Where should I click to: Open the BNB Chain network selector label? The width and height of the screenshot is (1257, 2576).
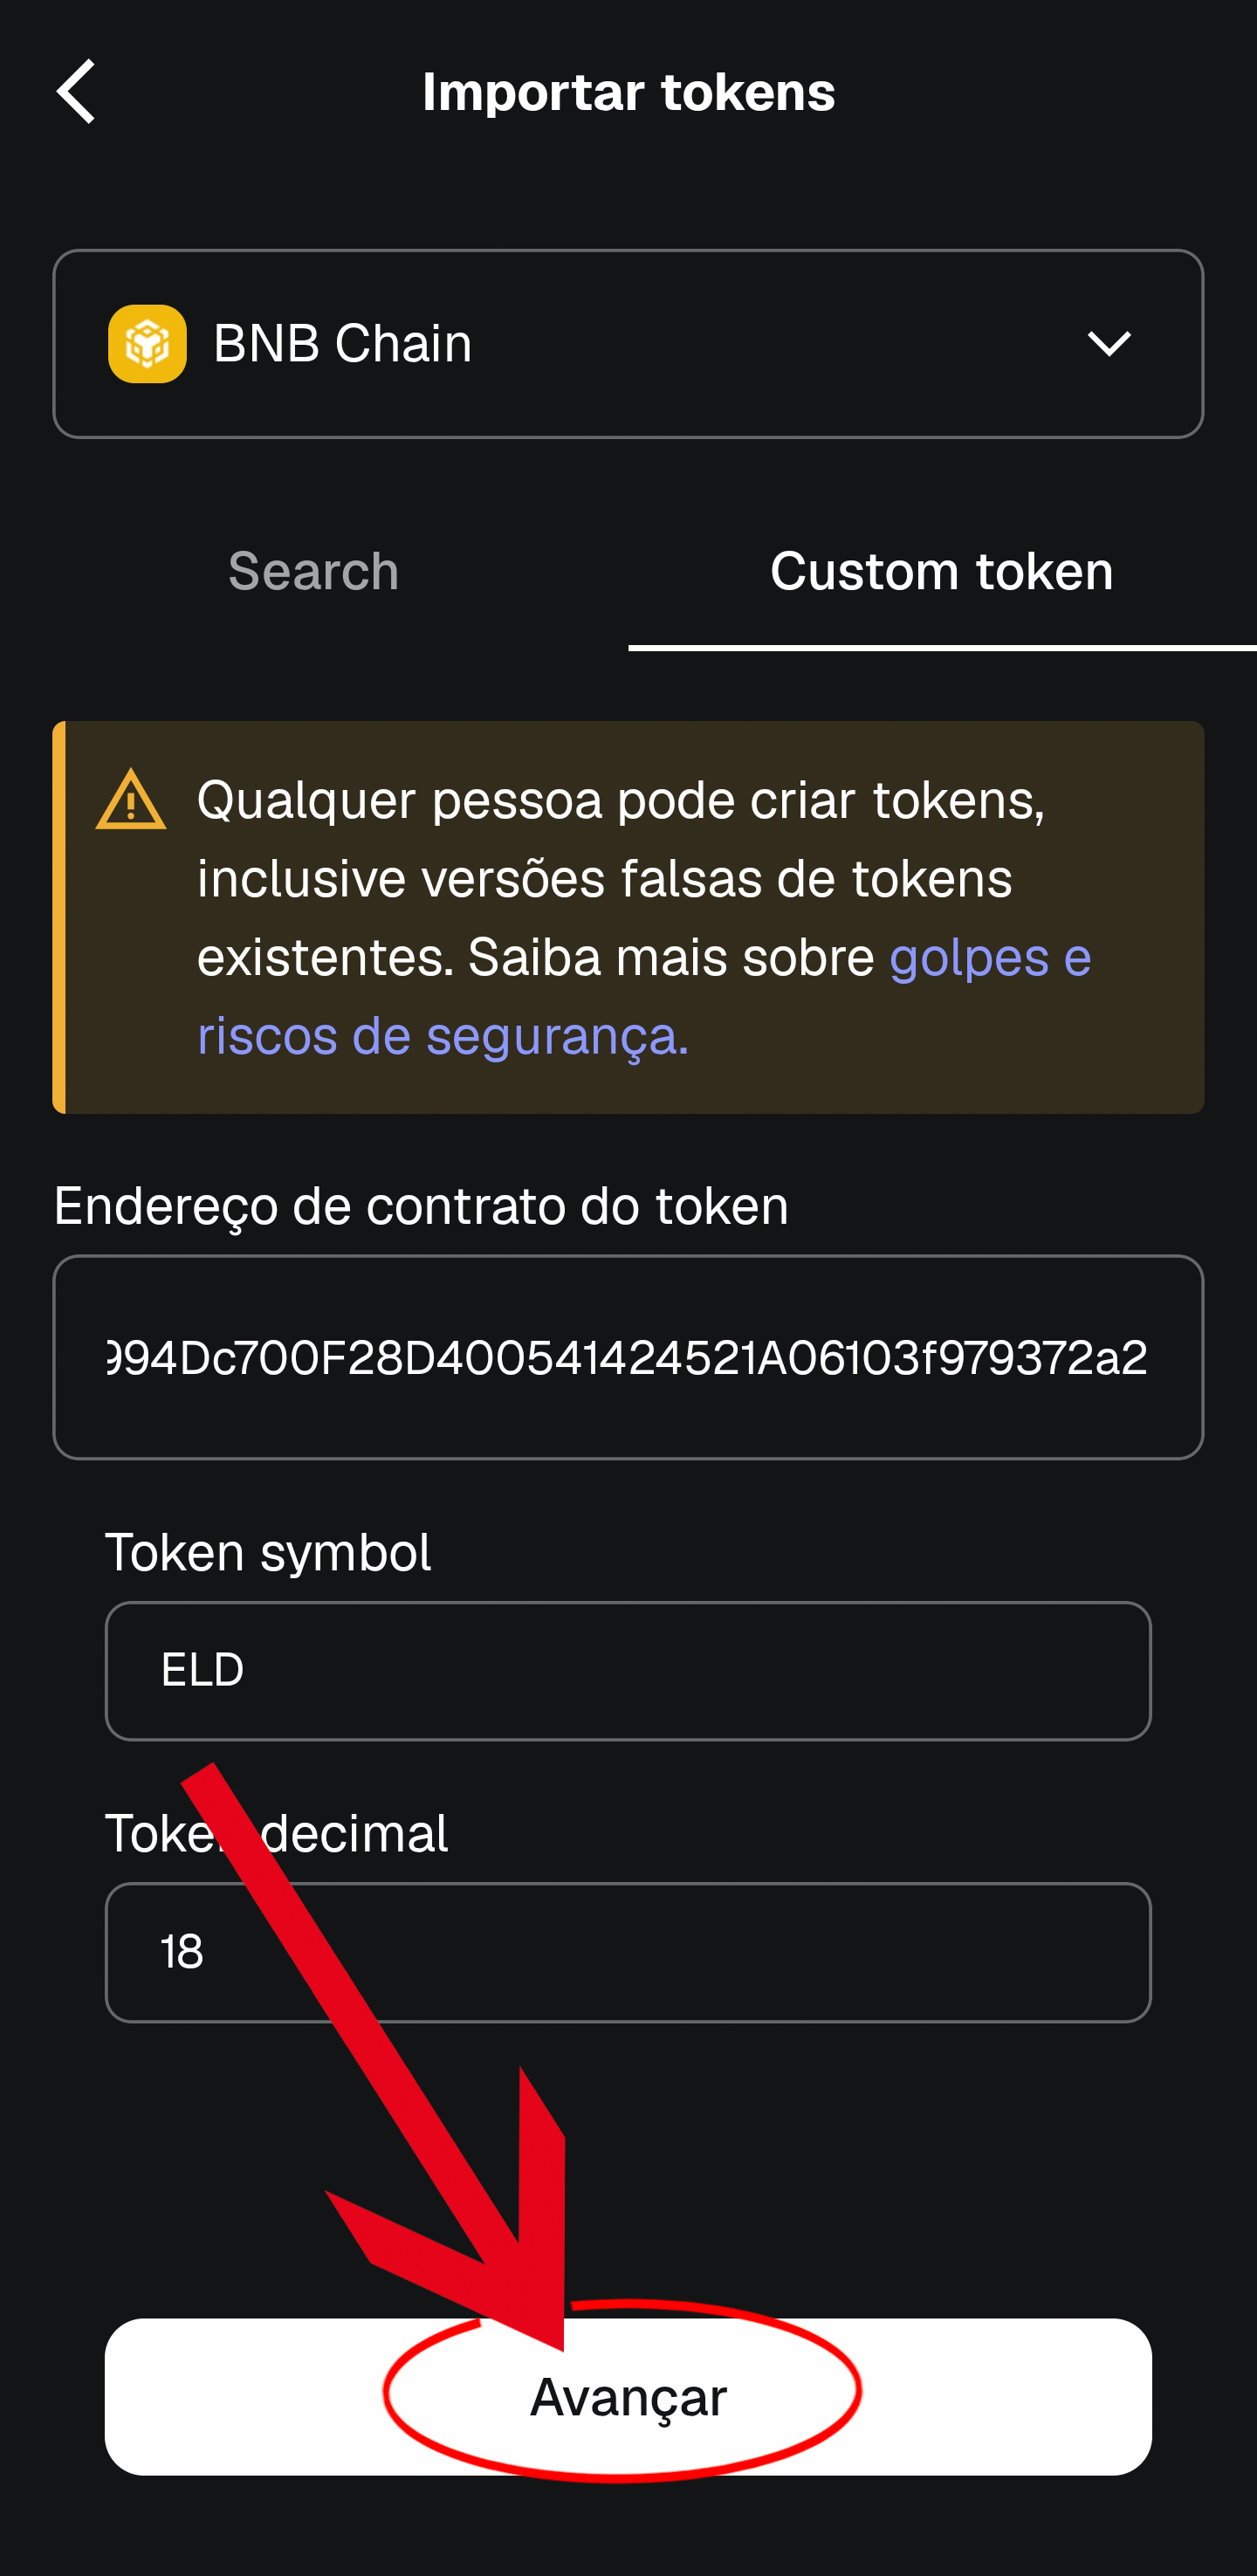(x=342, y=344)
